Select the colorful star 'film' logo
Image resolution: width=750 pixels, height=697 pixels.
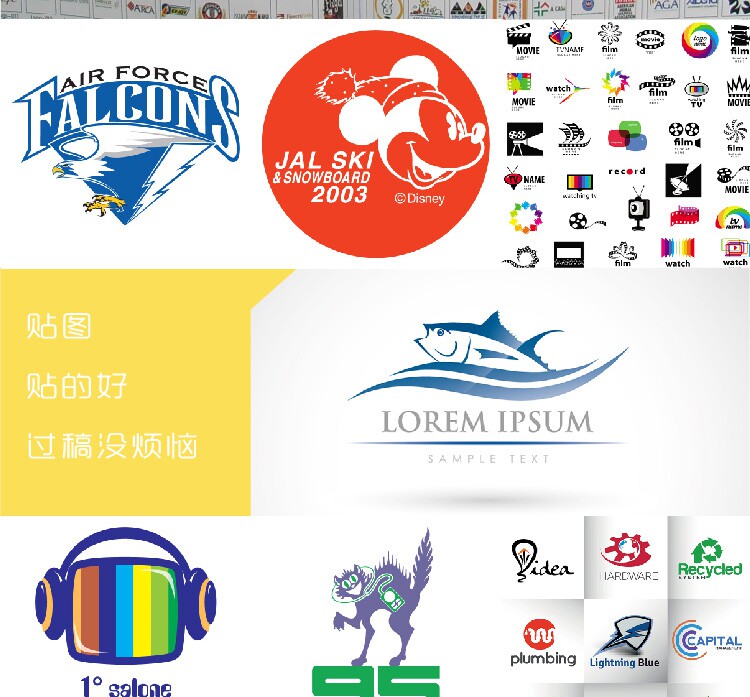[615, 87]
